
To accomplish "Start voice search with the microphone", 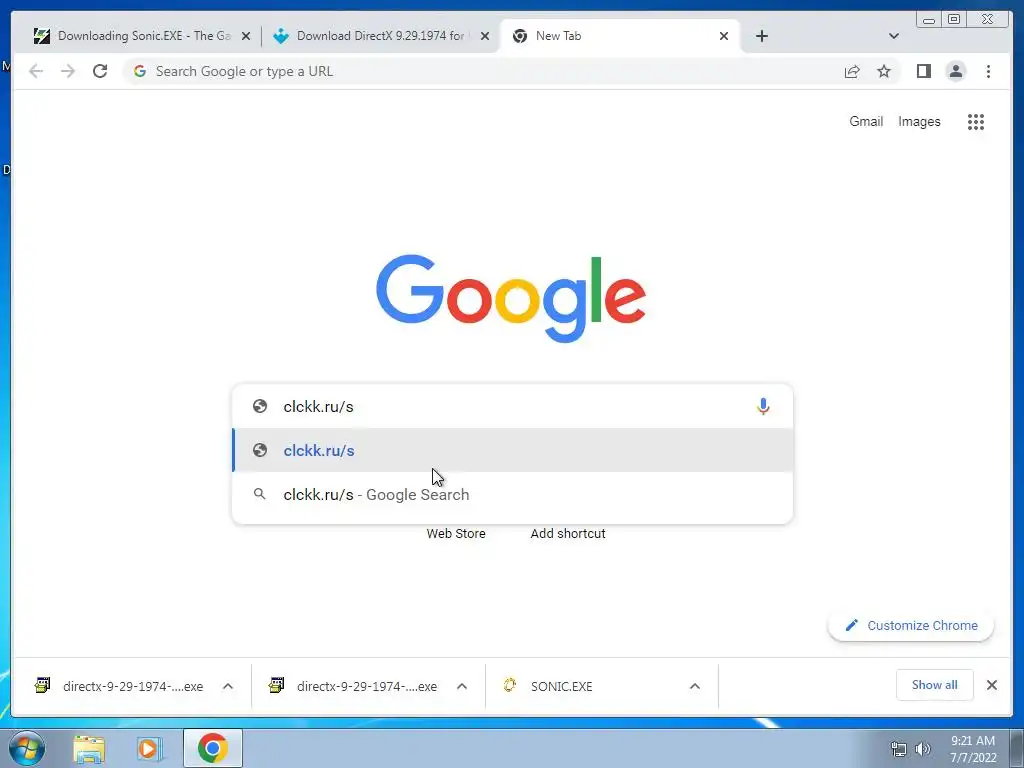I will tap(763, 406).
